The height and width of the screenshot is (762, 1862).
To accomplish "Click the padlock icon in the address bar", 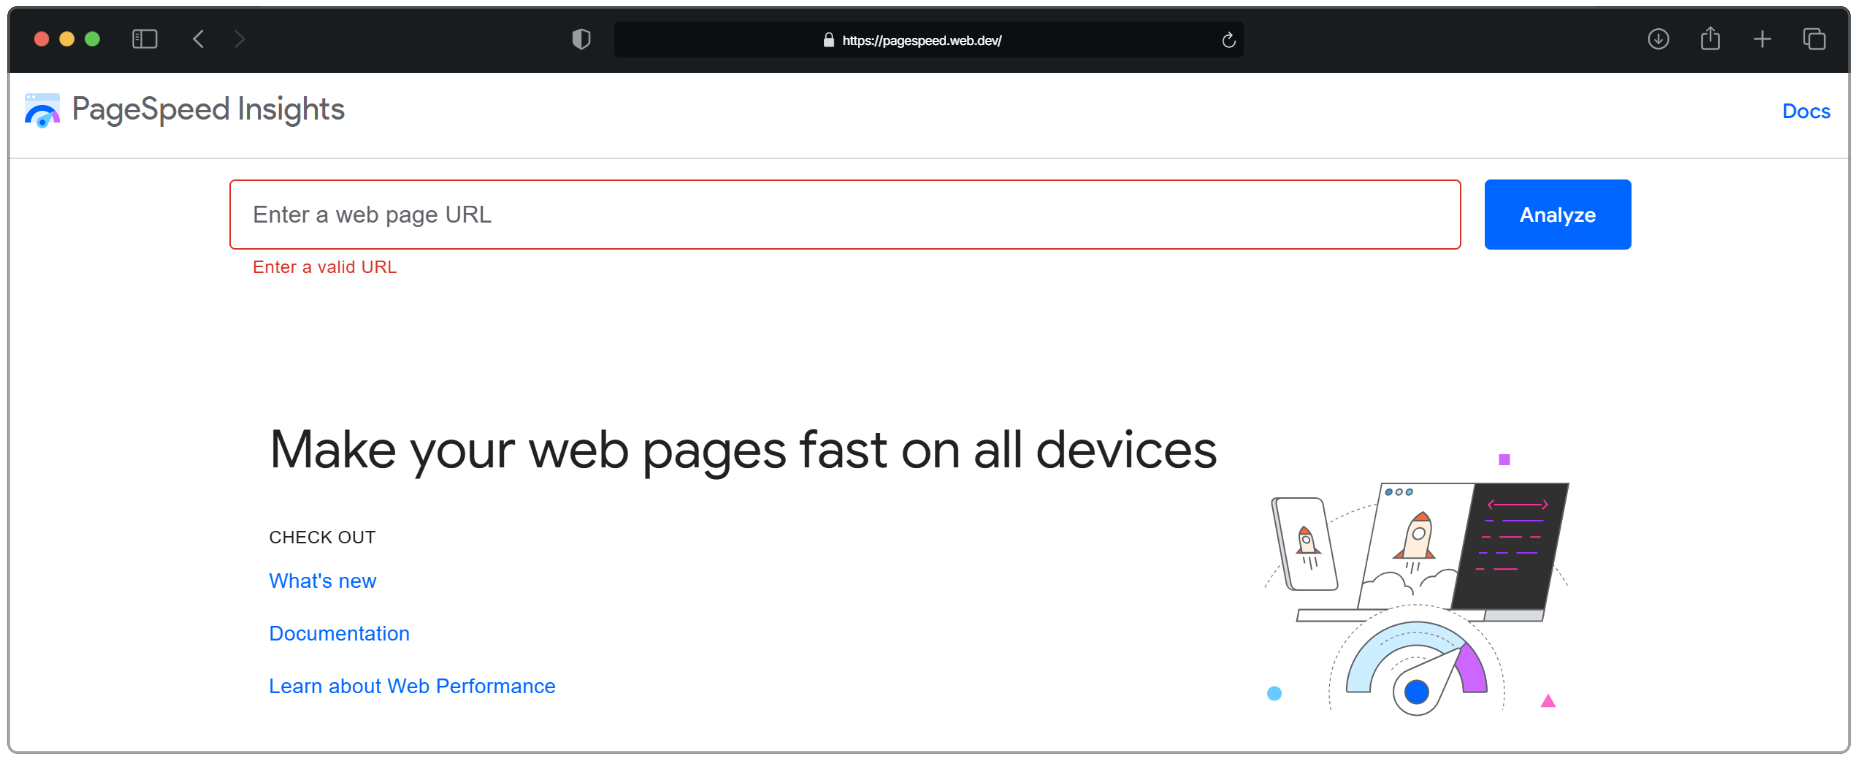I will point(829,40).
